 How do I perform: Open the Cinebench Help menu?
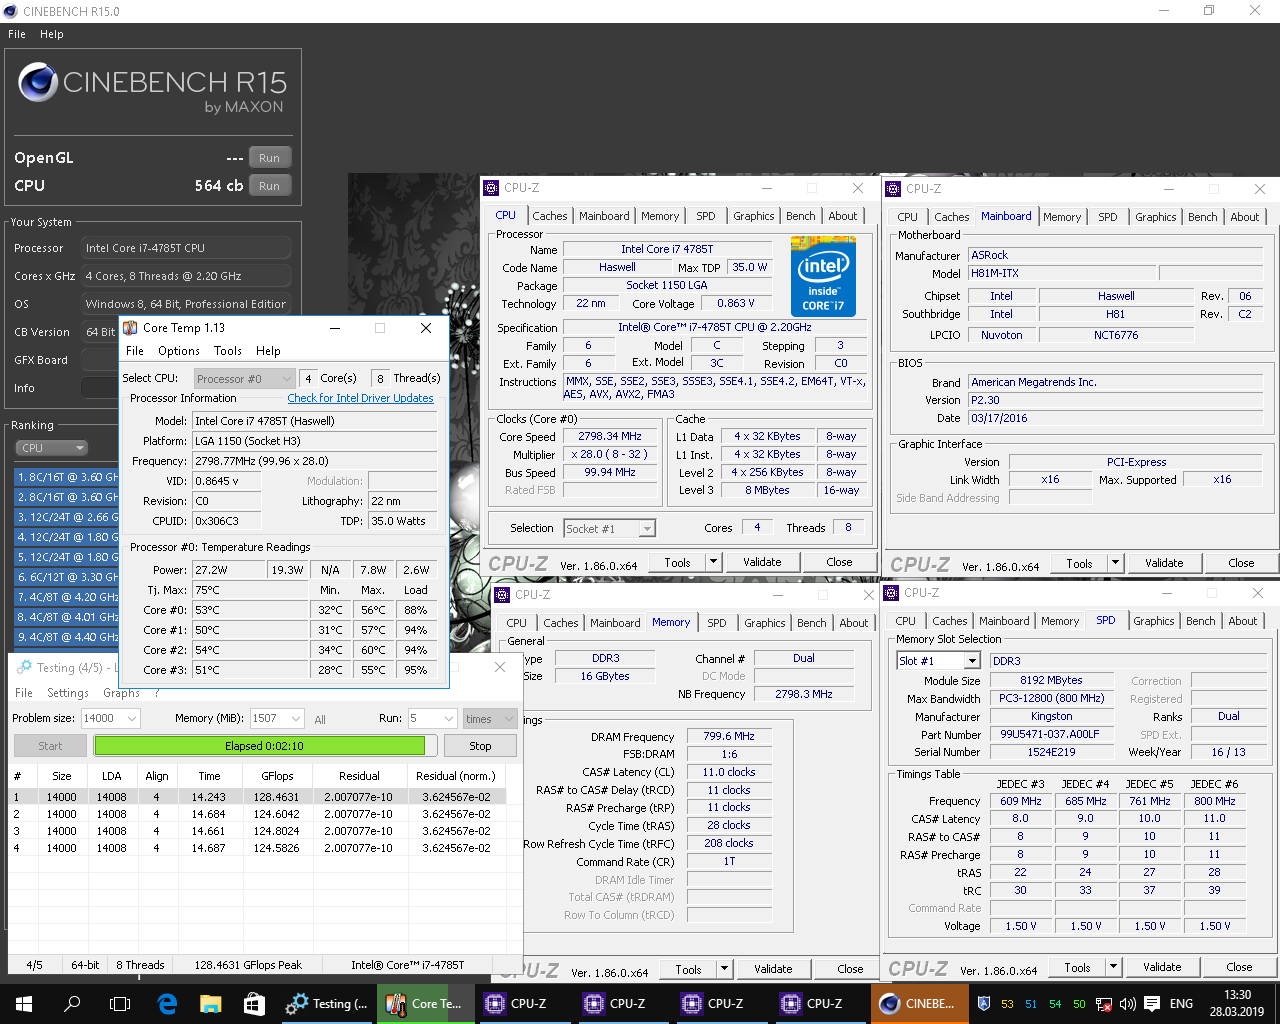pos(52,34)
